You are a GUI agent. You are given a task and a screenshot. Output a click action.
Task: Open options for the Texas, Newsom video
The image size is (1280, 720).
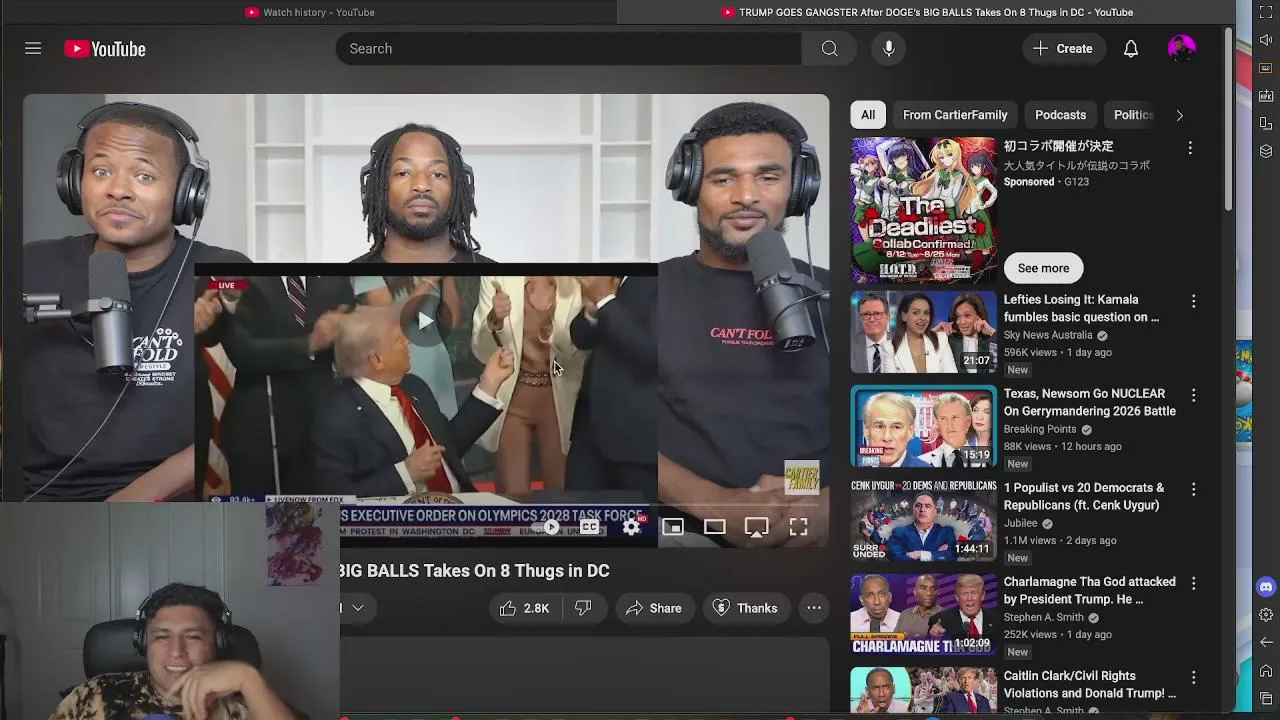(x=1193, y=395)
